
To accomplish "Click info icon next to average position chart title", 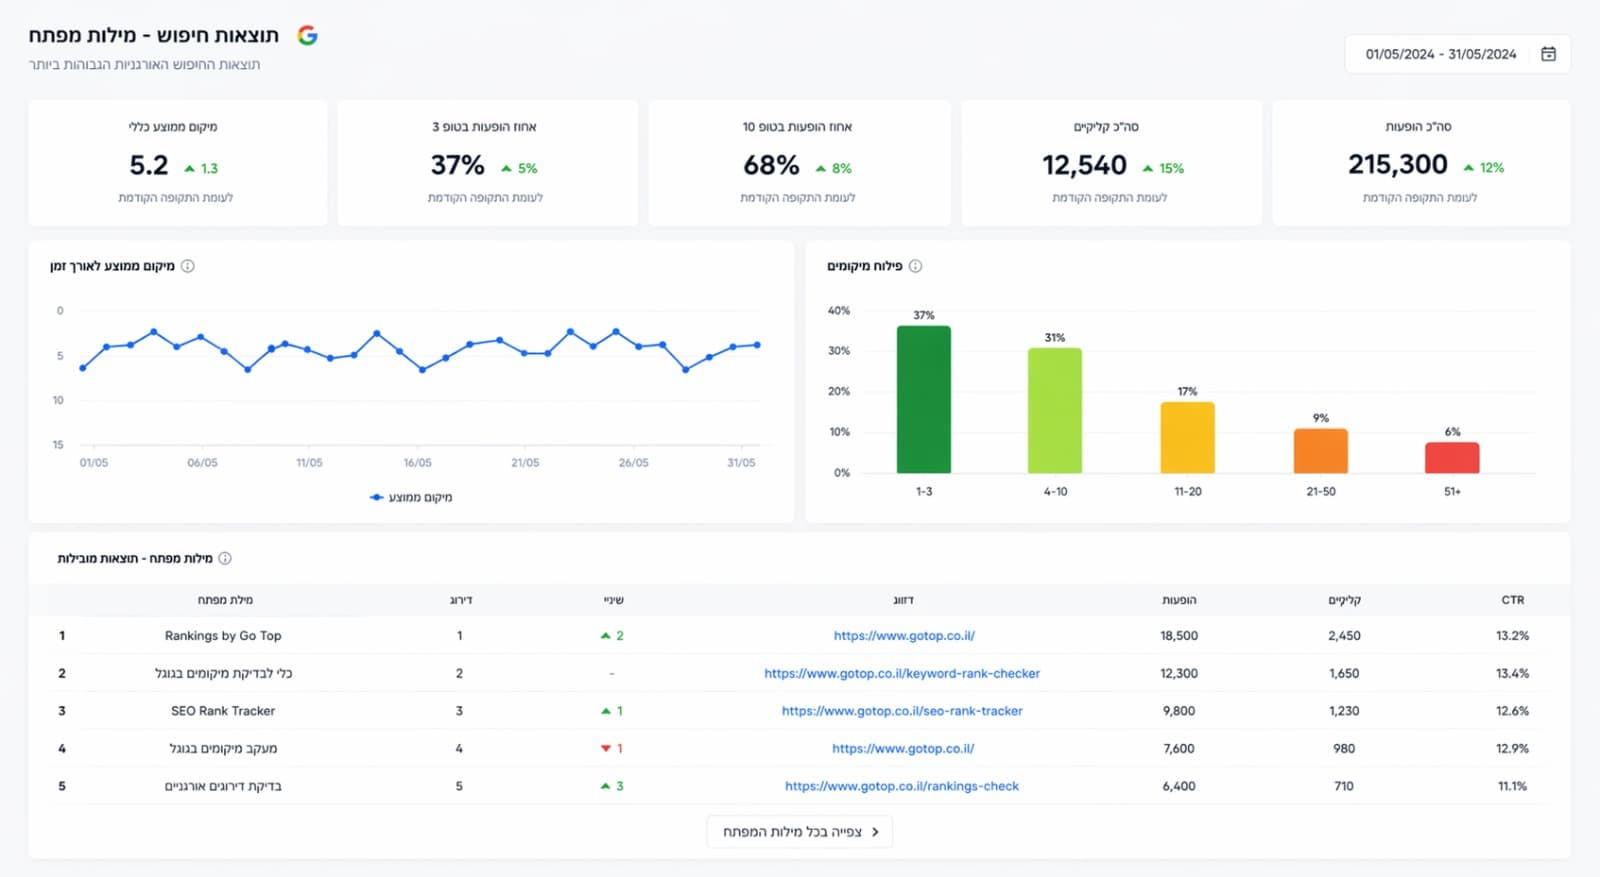I will coord(188,266).
